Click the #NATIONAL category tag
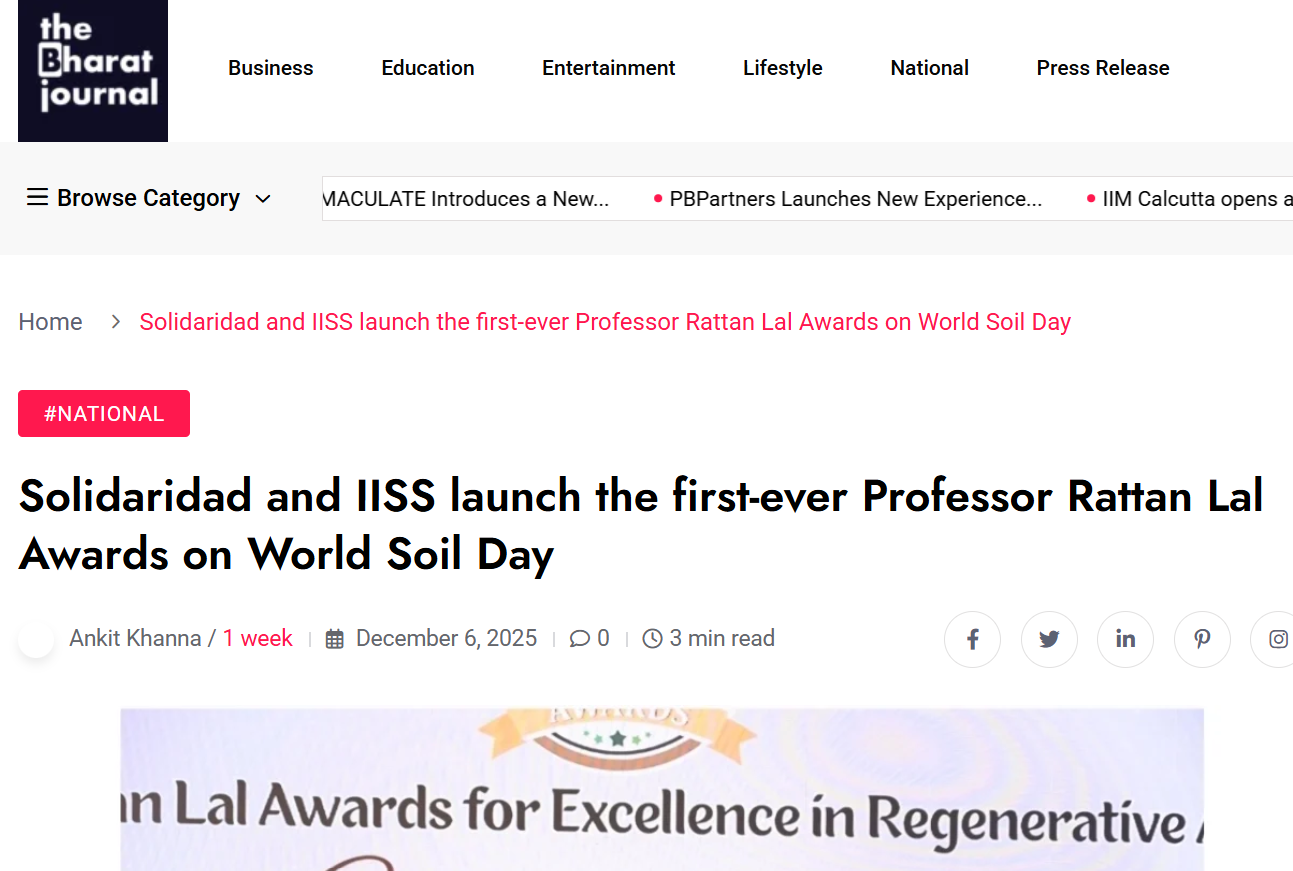The width and height of the screenshot is (1293, 871). click(x=104, y=414)
